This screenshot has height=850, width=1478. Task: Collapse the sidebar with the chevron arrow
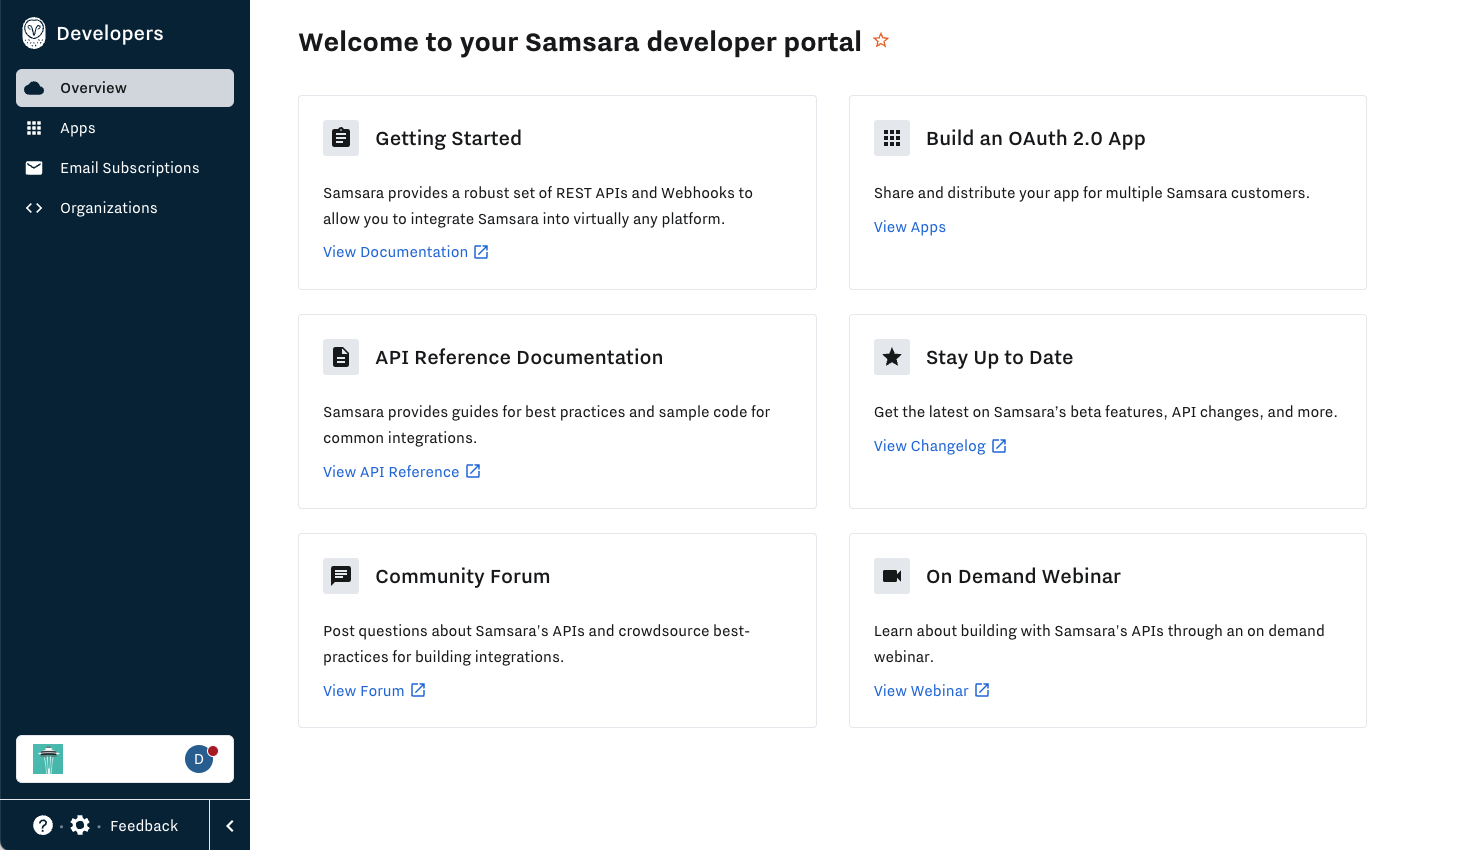230,826
